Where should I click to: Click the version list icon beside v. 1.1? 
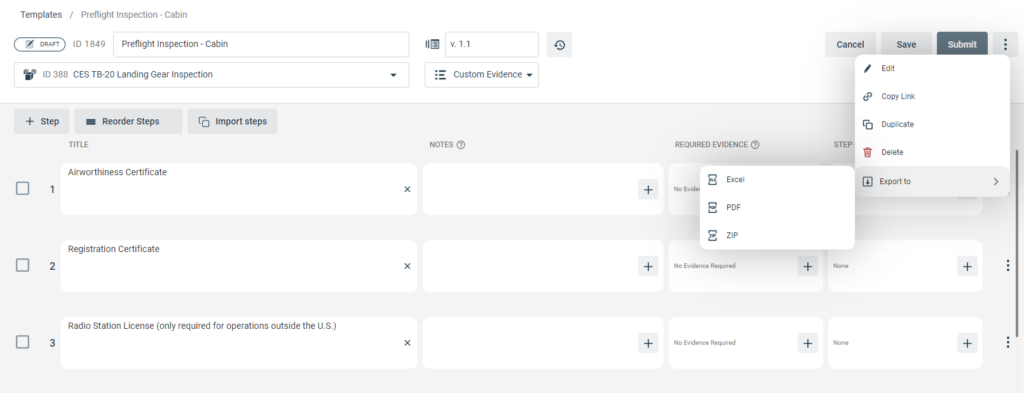pos(432,44)
